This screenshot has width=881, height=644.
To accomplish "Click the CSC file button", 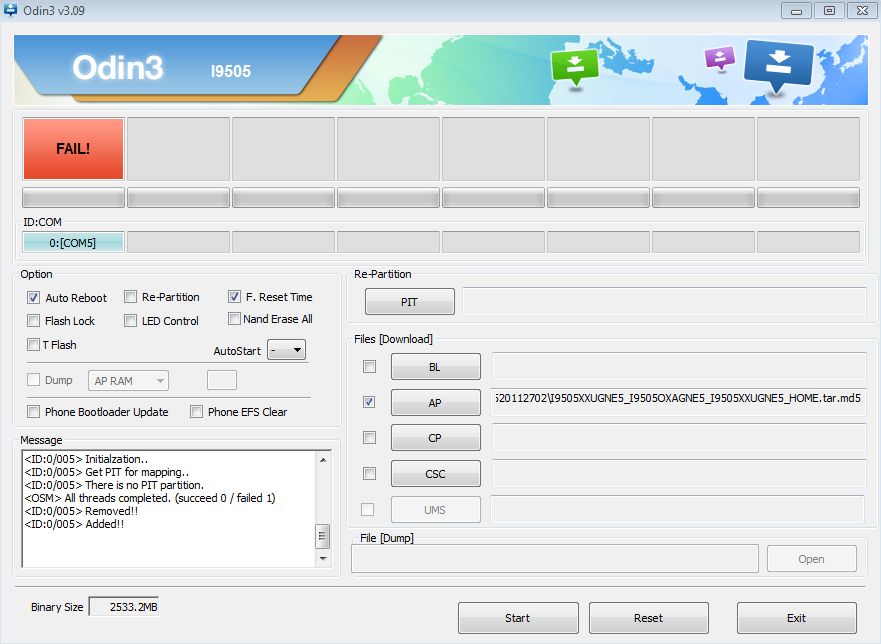I will point(435,474).
